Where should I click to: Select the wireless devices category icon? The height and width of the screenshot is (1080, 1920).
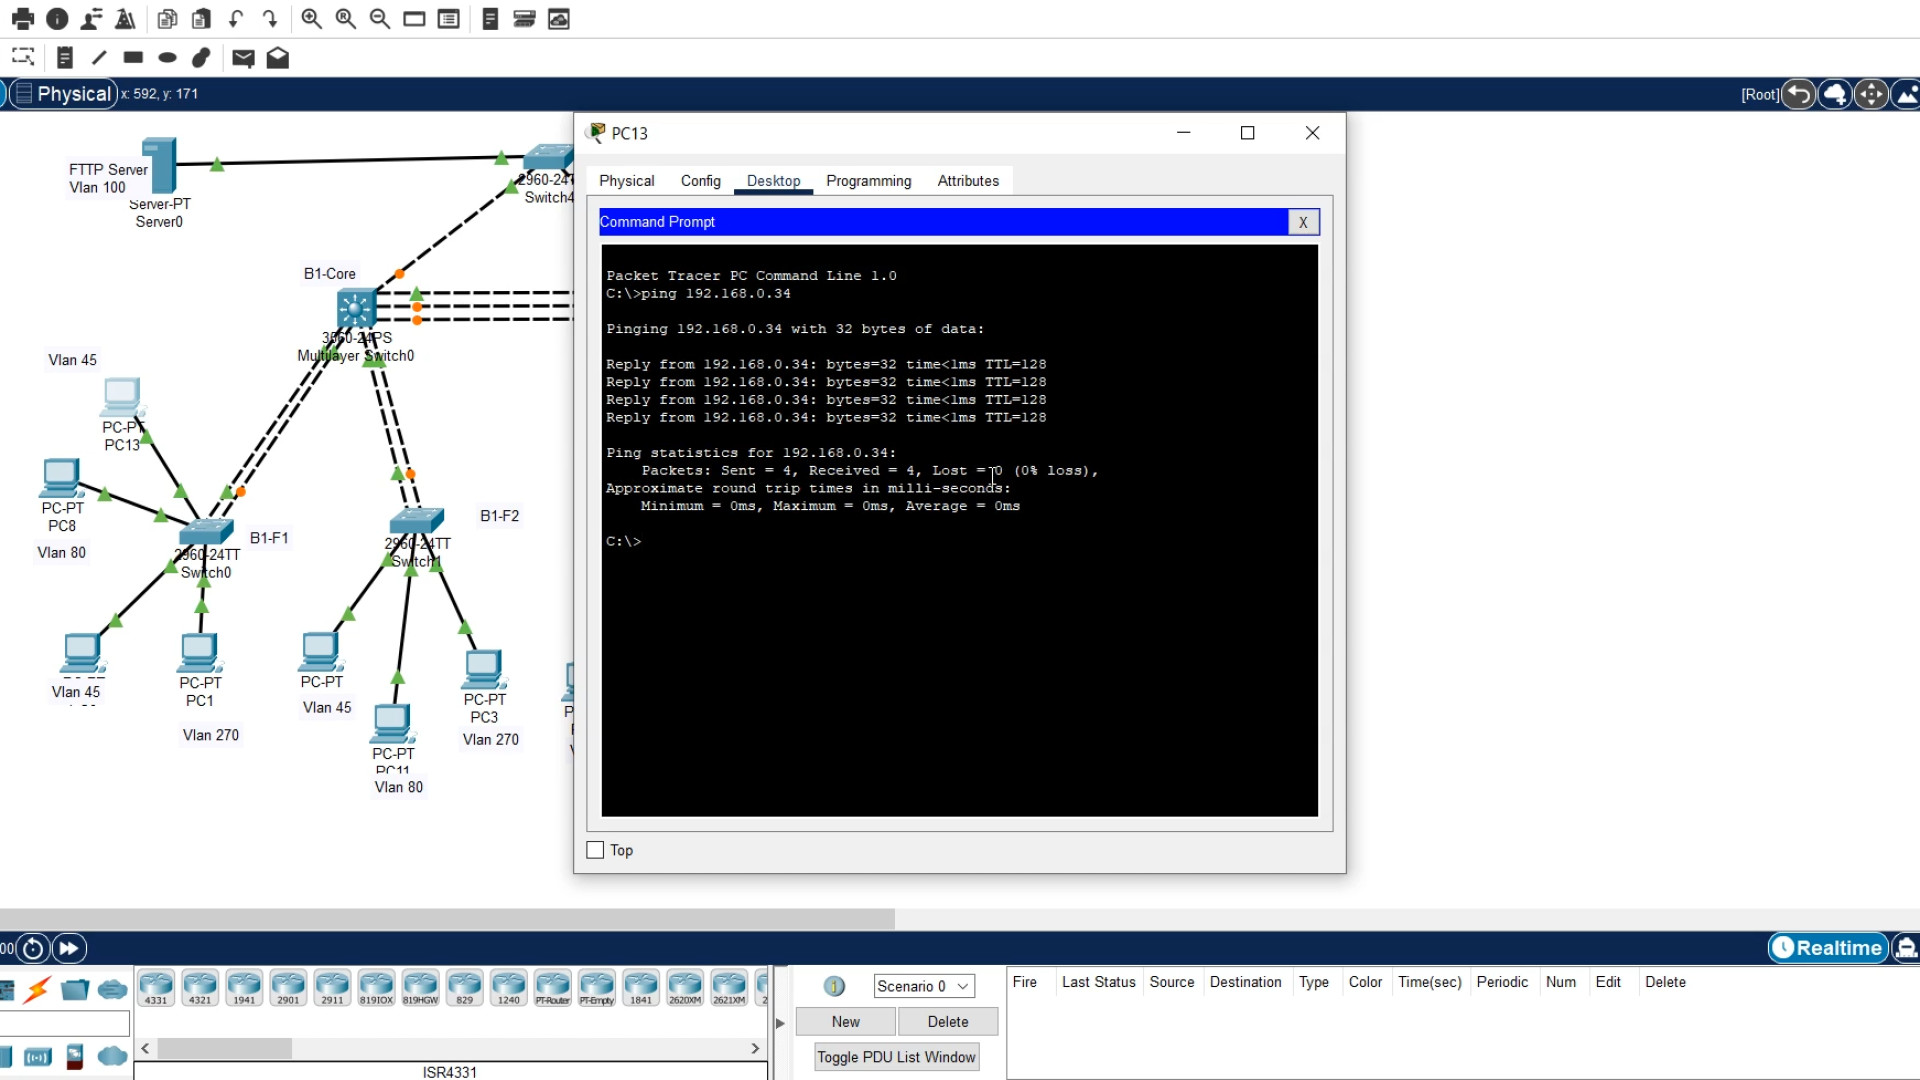38,1057
